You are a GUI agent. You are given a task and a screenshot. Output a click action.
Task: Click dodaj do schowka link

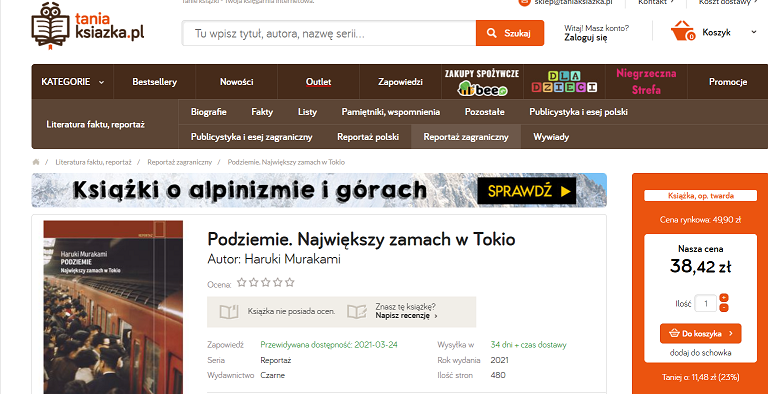[700, 353]
